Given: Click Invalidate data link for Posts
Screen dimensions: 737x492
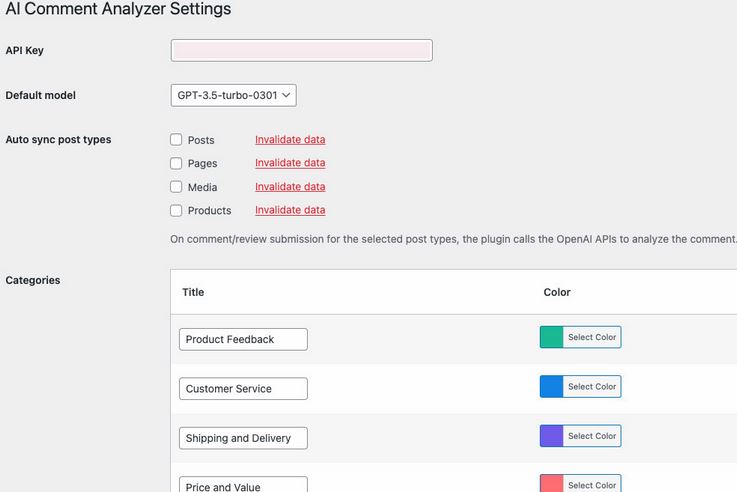Looking at the screenshot, I should 290,140.
